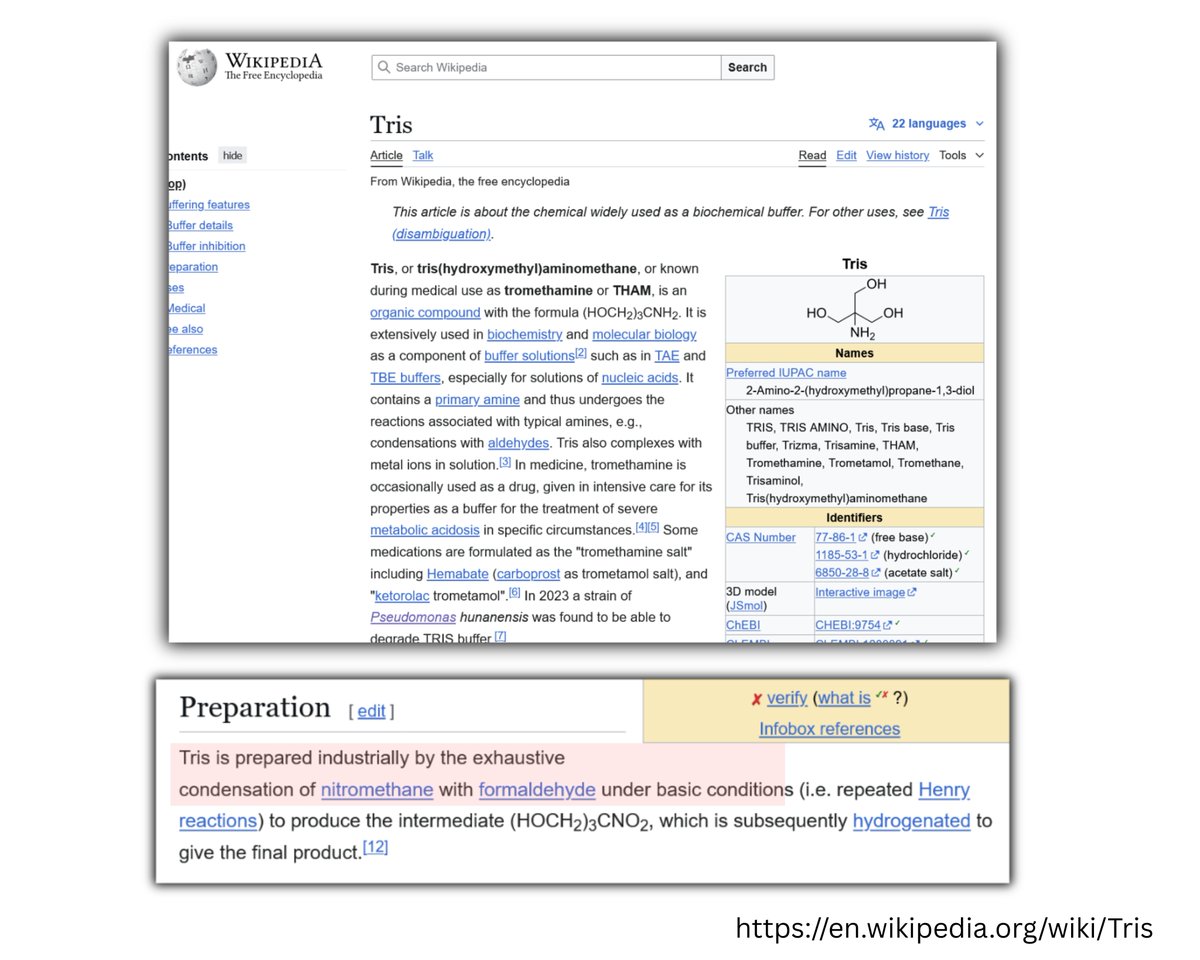Open the primary amine link
1200x960 pixels.
point(477,399)
